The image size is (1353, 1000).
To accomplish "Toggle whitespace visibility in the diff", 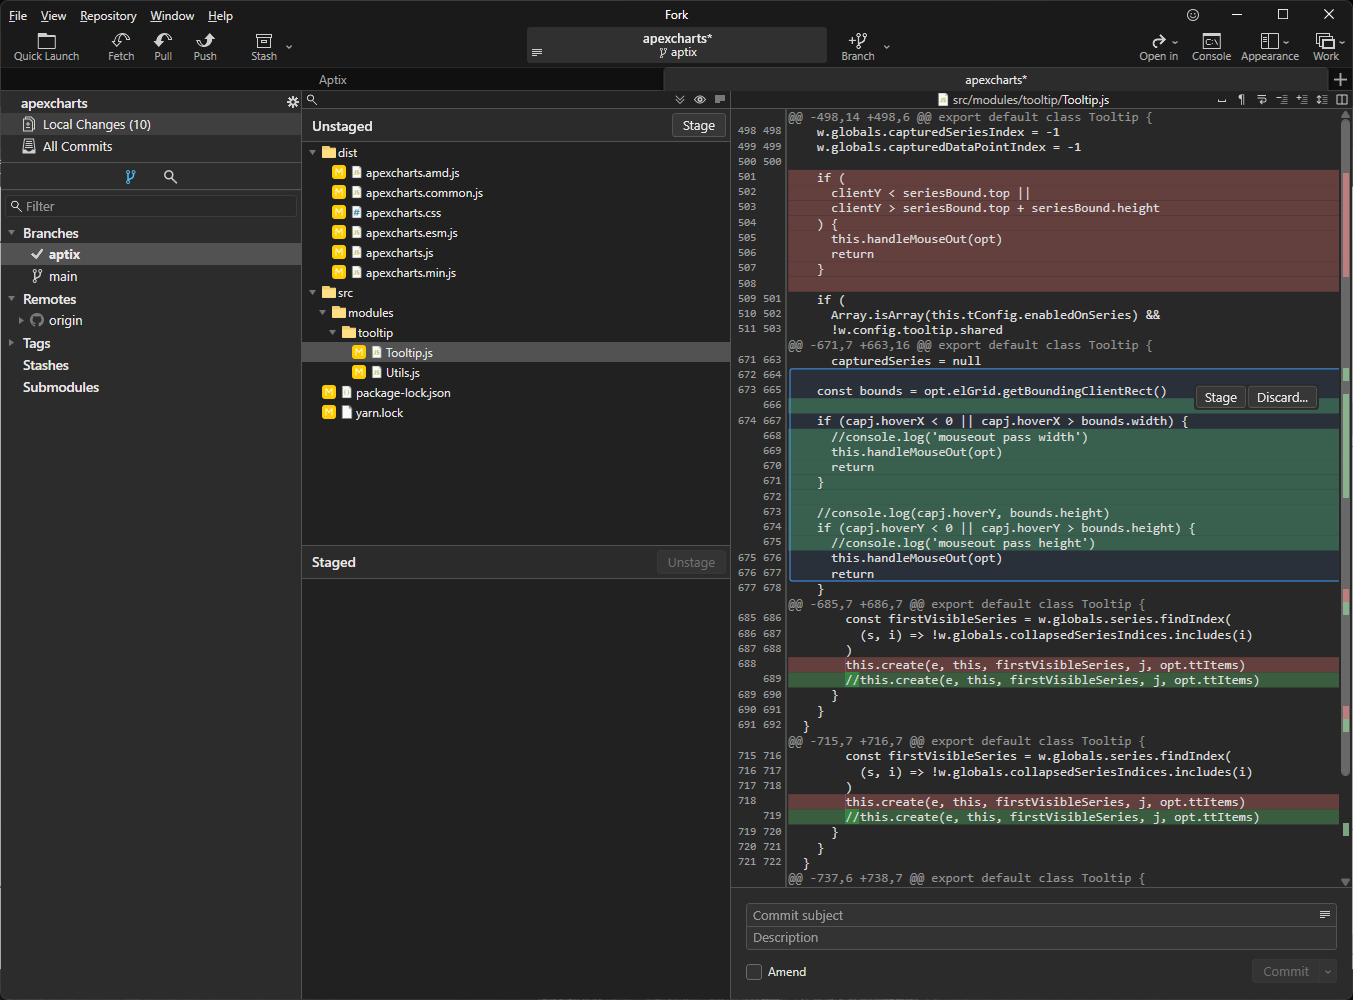I will 1240,99.
